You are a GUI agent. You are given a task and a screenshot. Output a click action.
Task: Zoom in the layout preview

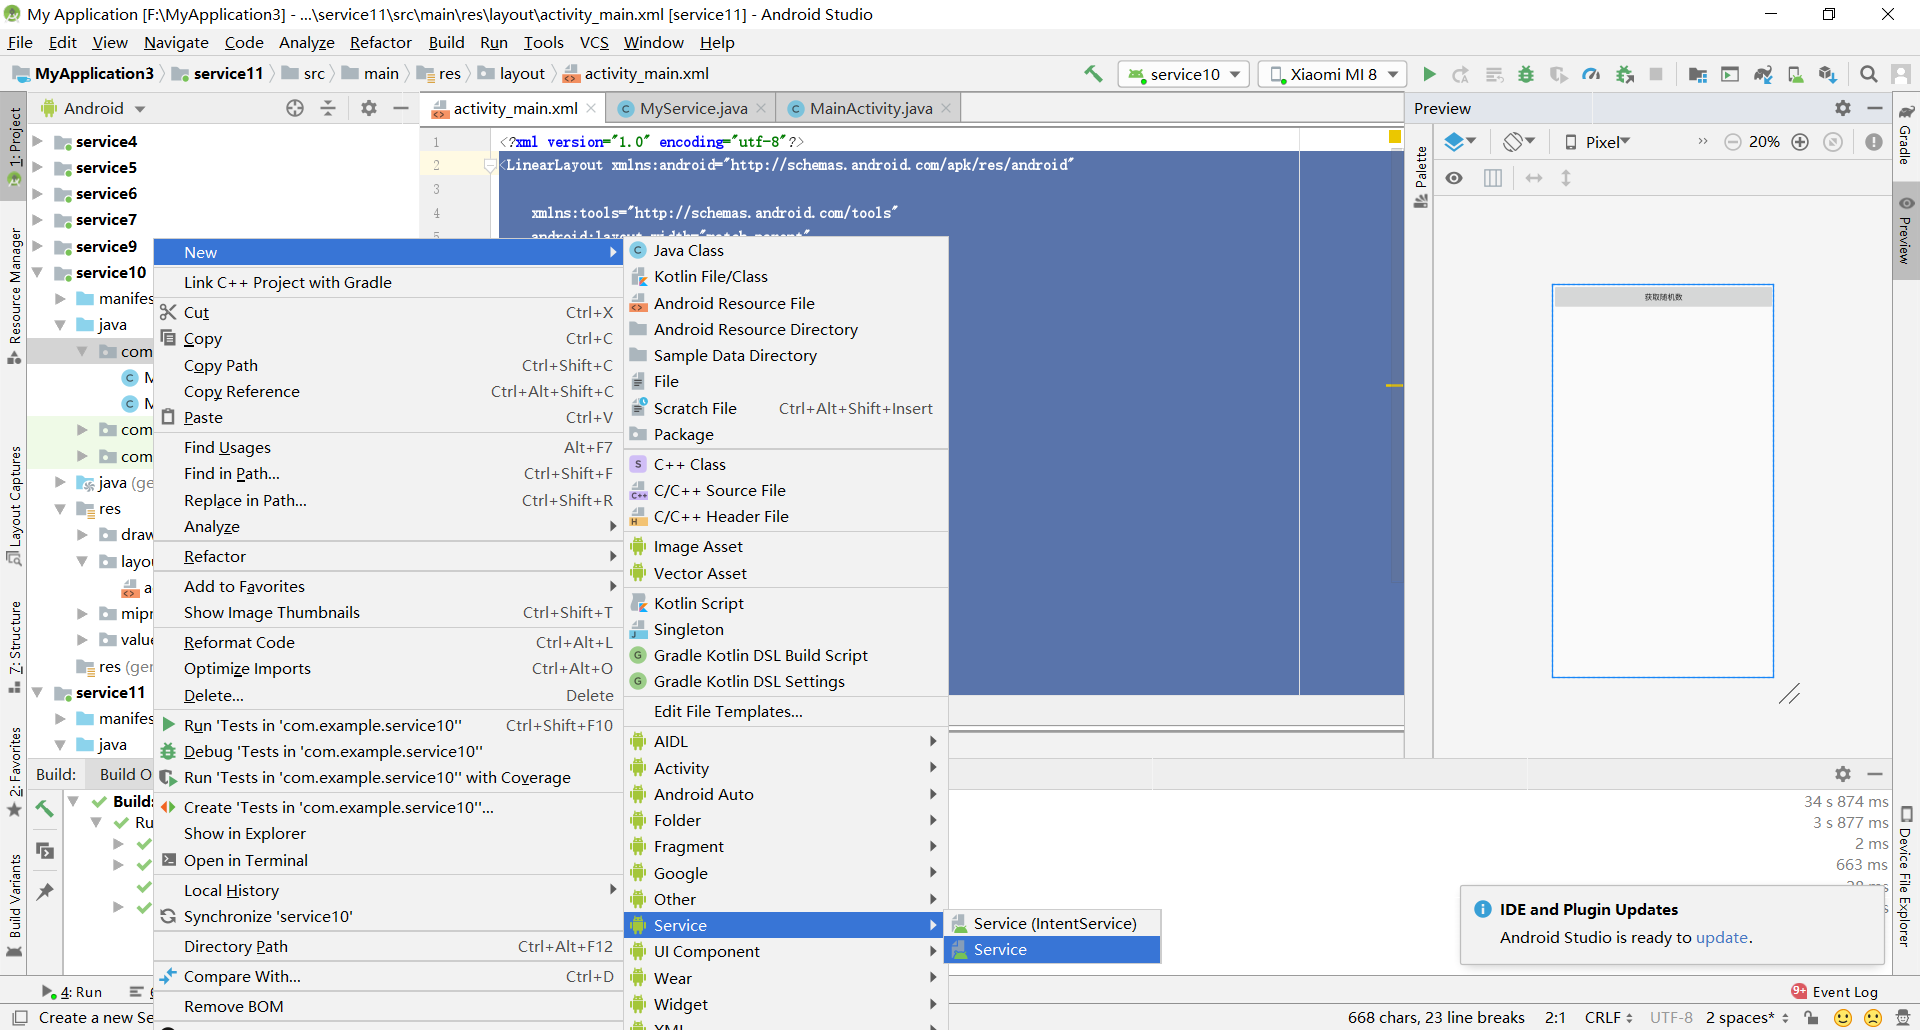[1800, 142]
